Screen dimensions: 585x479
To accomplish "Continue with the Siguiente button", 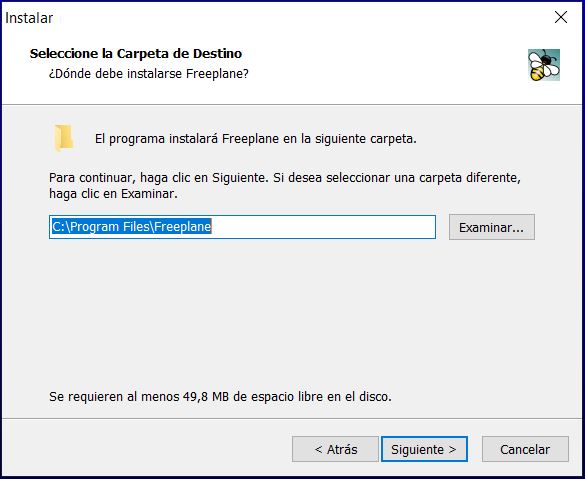I will coord(424,449).
